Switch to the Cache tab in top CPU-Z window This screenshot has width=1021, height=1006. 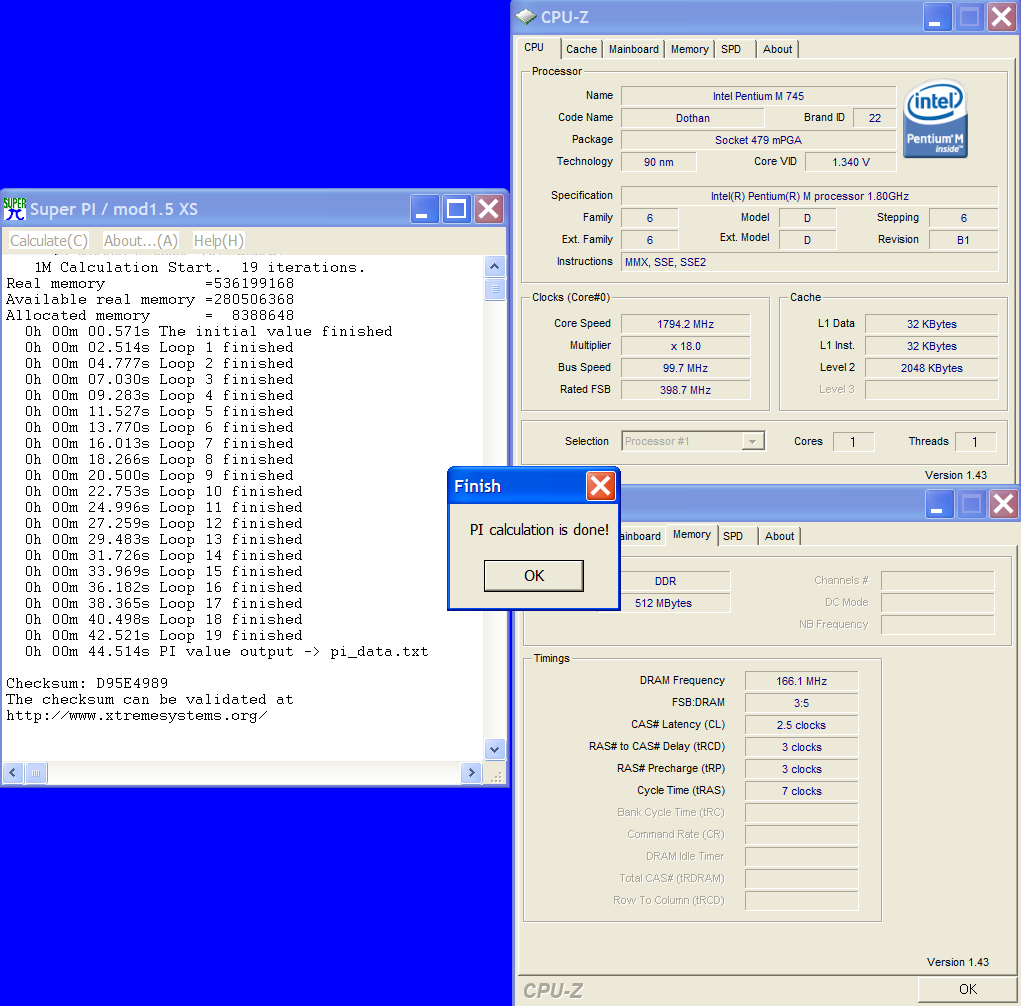point(581,49)
